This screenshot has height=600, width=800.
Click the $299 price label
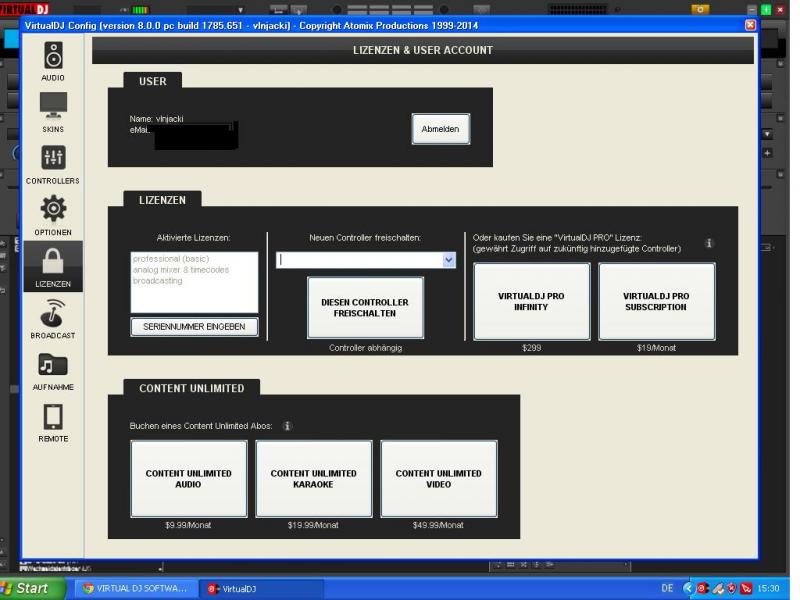tap(531, 348)
